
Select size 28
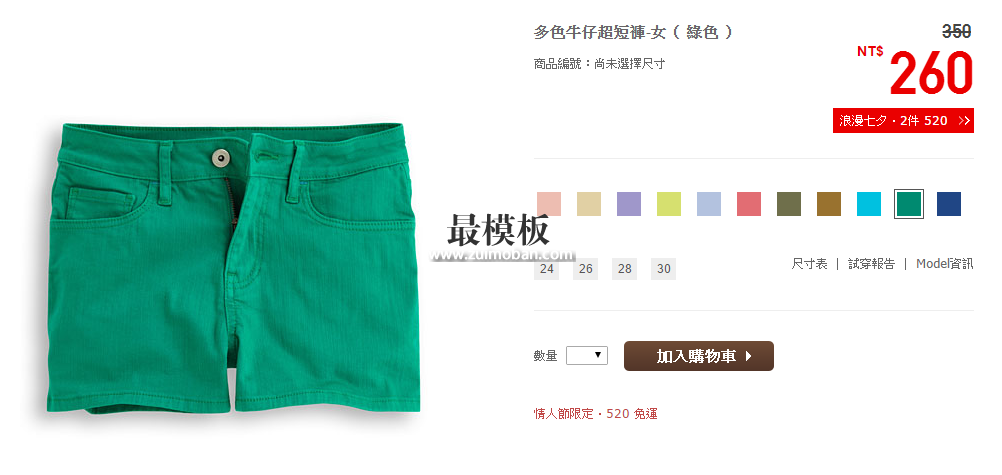pos(624,269)
